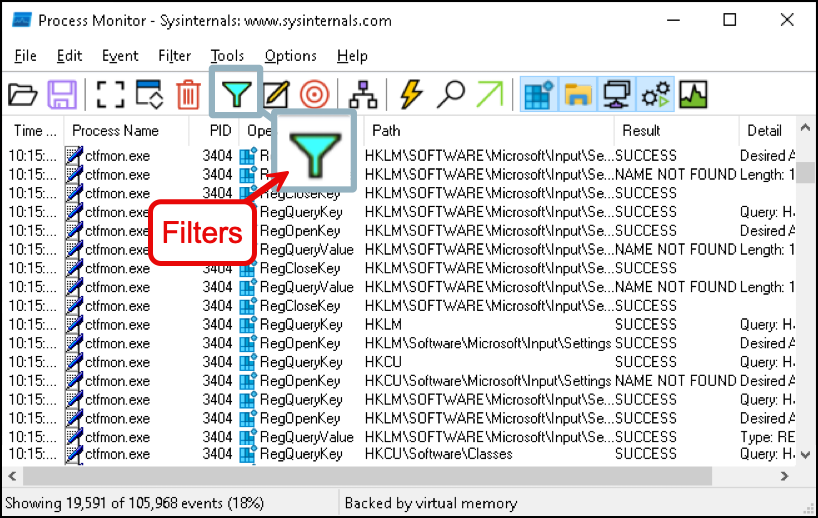
Task: Click PID 3404 in the HKCU path row
Action: [x=217, y=362]
